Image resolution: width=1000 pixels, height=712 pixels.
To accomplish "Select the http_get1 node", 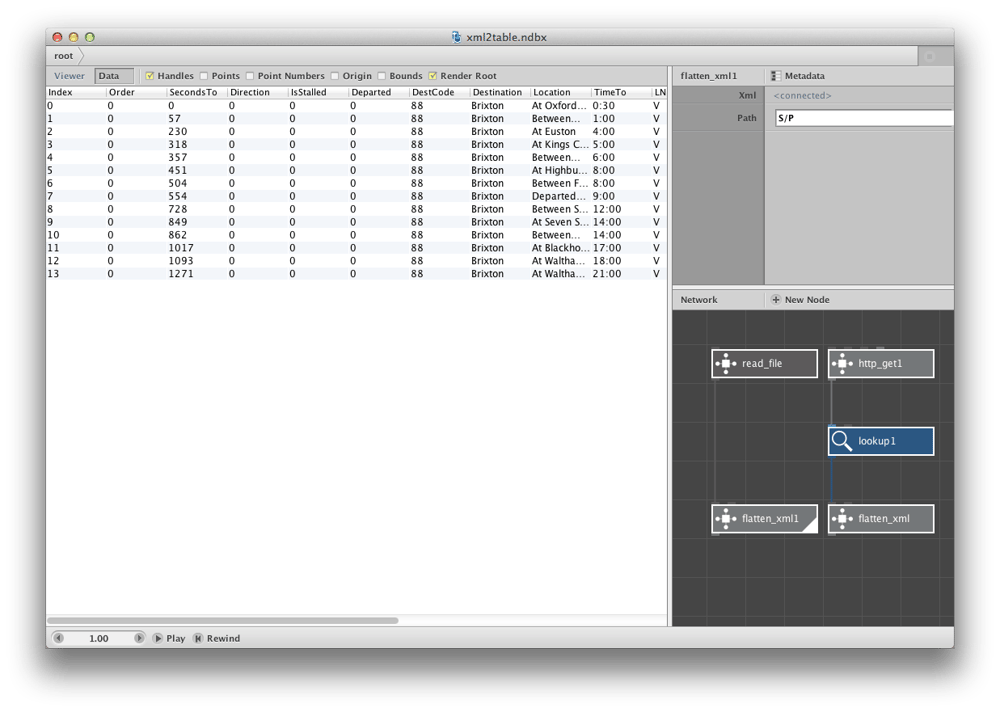I will pos(881,364).
